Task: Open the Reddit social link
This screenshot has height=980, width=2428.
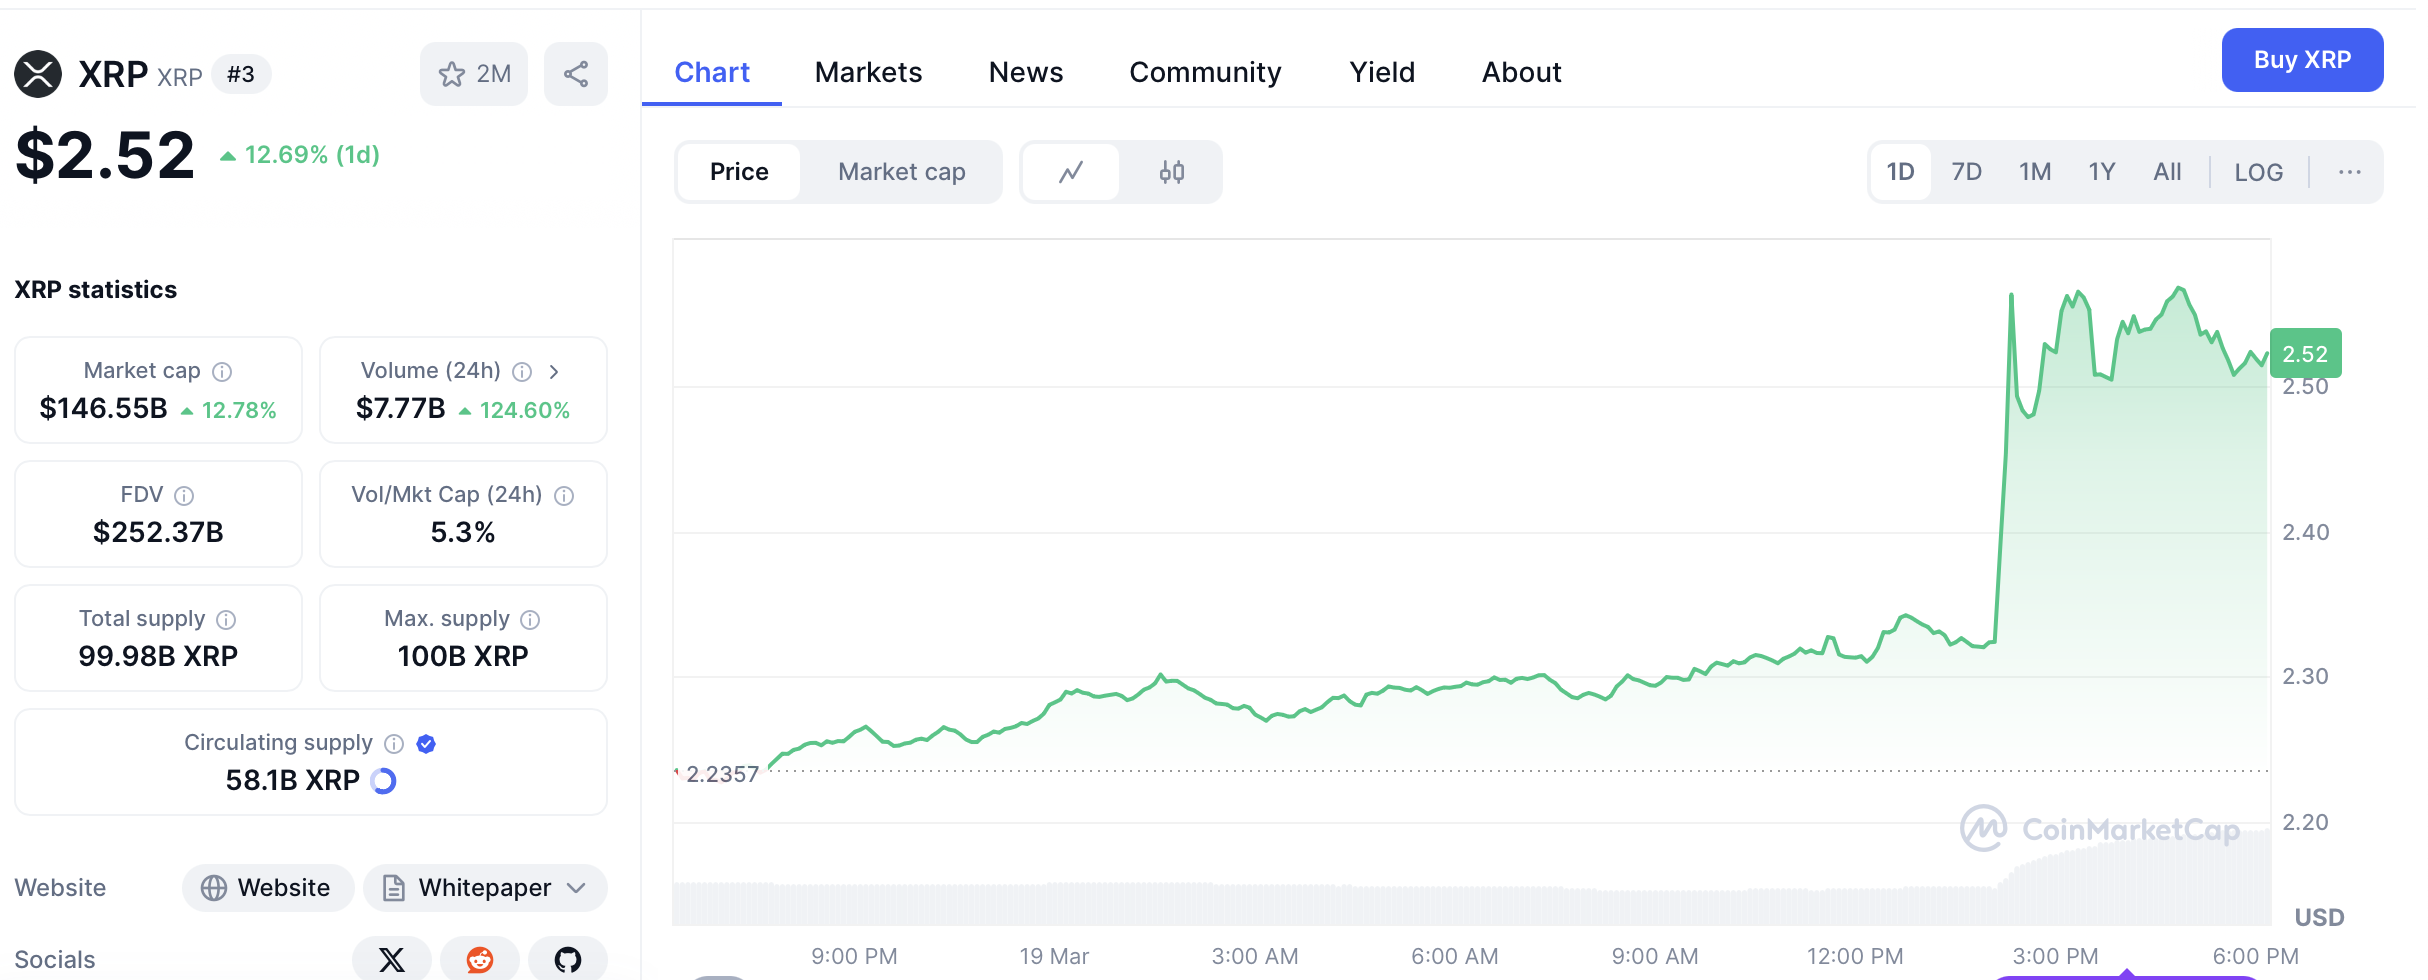Action: pos(480,959)
